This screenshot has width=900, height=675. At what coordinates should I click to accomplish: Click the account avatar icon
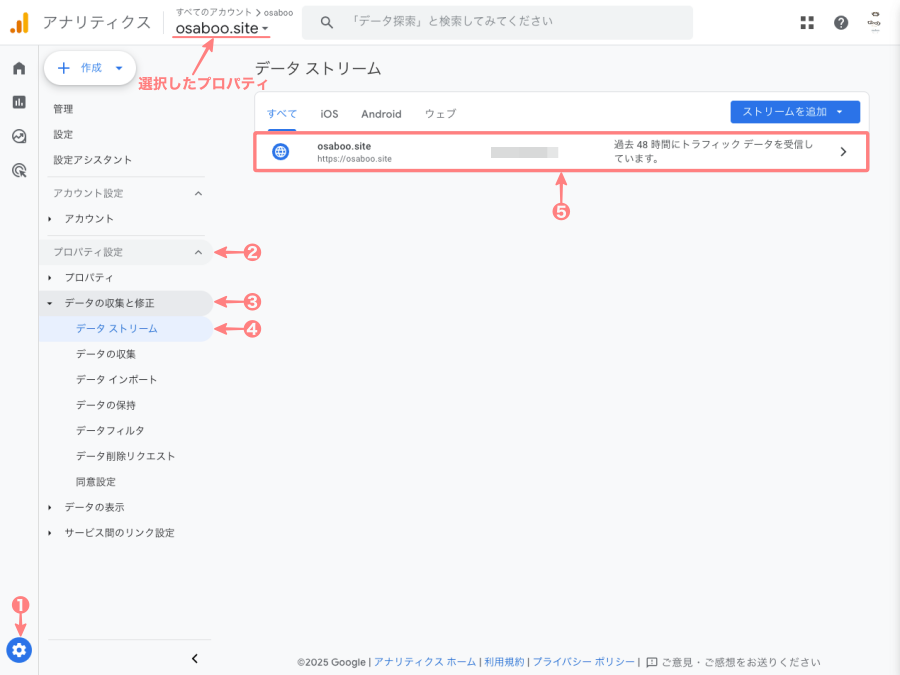(x=874, y=22)
